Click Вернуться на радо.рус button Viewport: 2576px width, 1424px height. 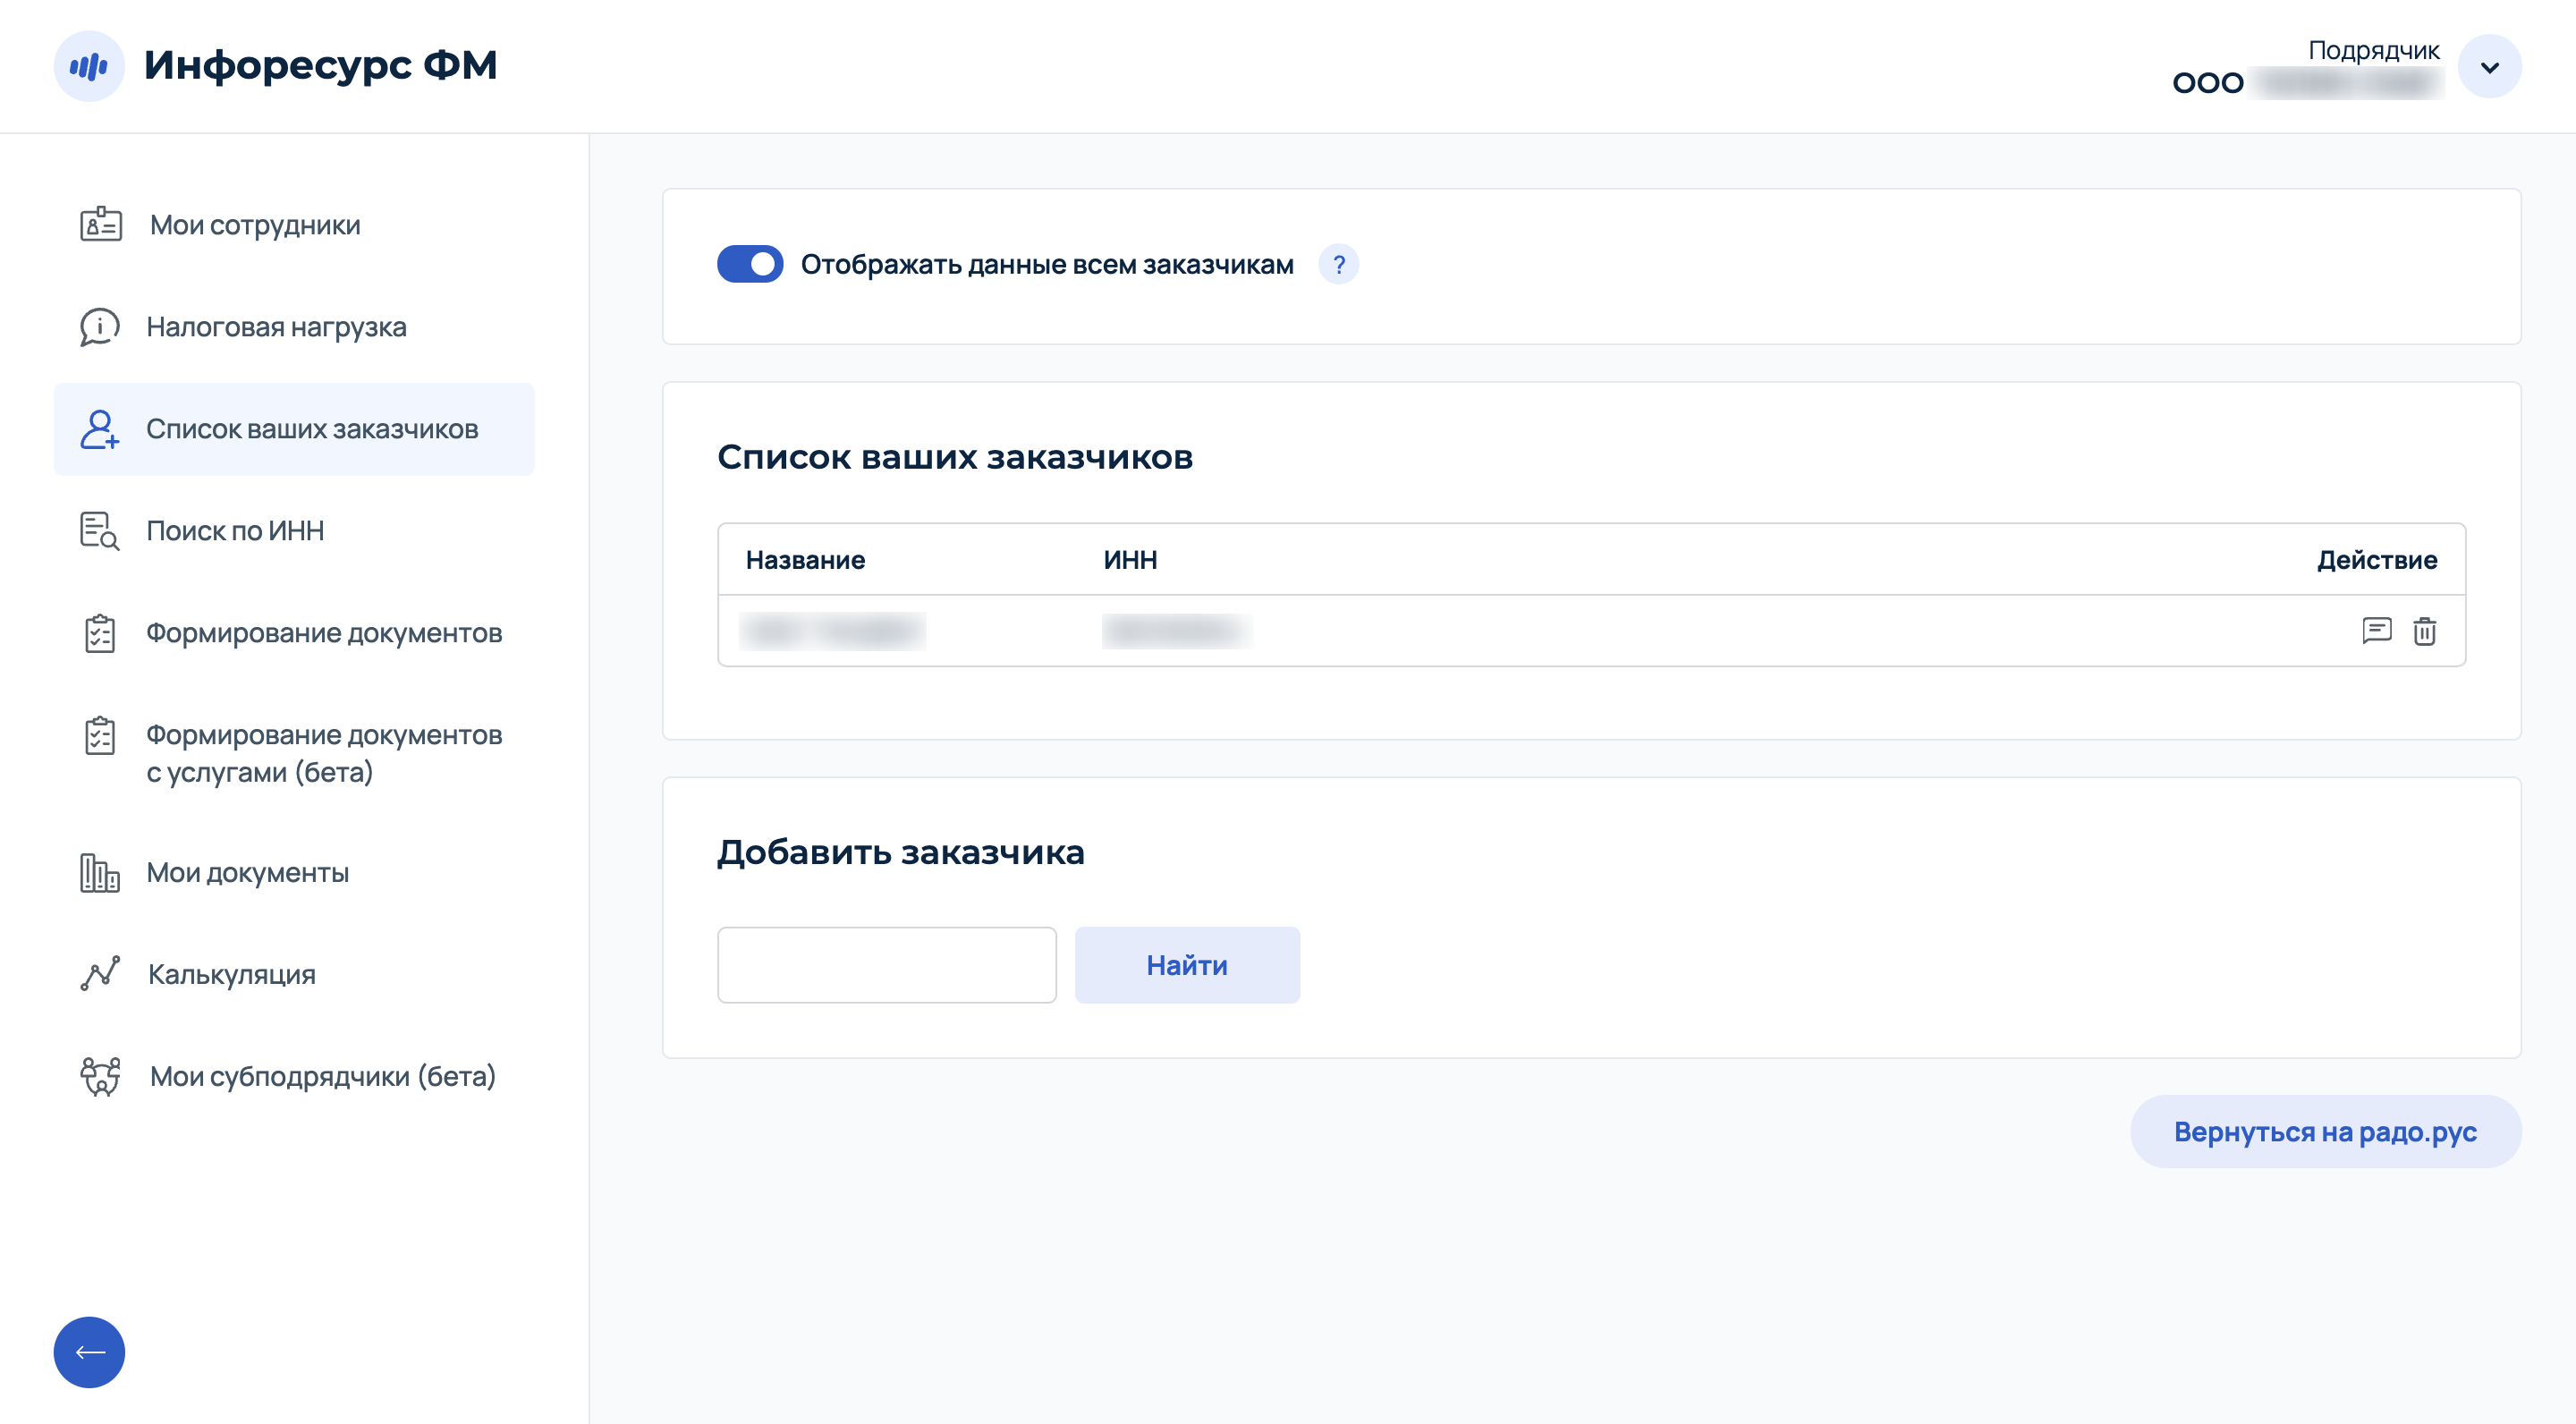2325,1131
